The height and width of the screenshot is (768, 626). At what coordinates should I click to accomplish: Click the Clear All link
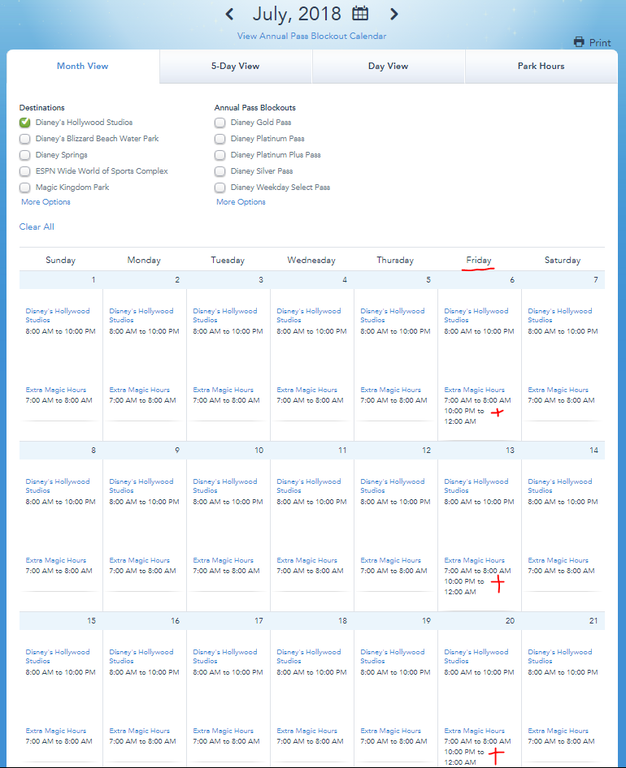pyautogui.click(x=37, y=227)
